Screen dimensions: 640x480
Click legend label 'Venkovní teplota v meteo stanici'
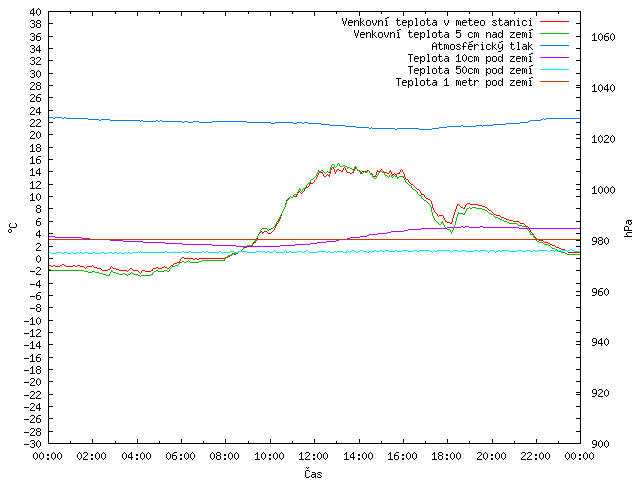(437, 22)
